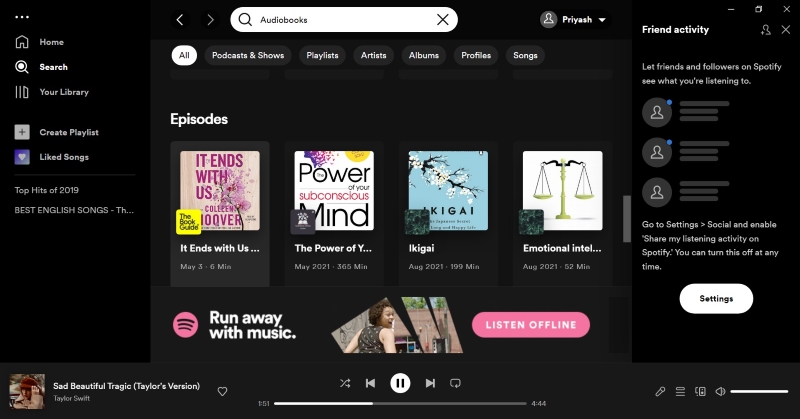This screenshot has width=800, height=419.
Task: Clear the Audiobooks search text
Action: (442, 20)
